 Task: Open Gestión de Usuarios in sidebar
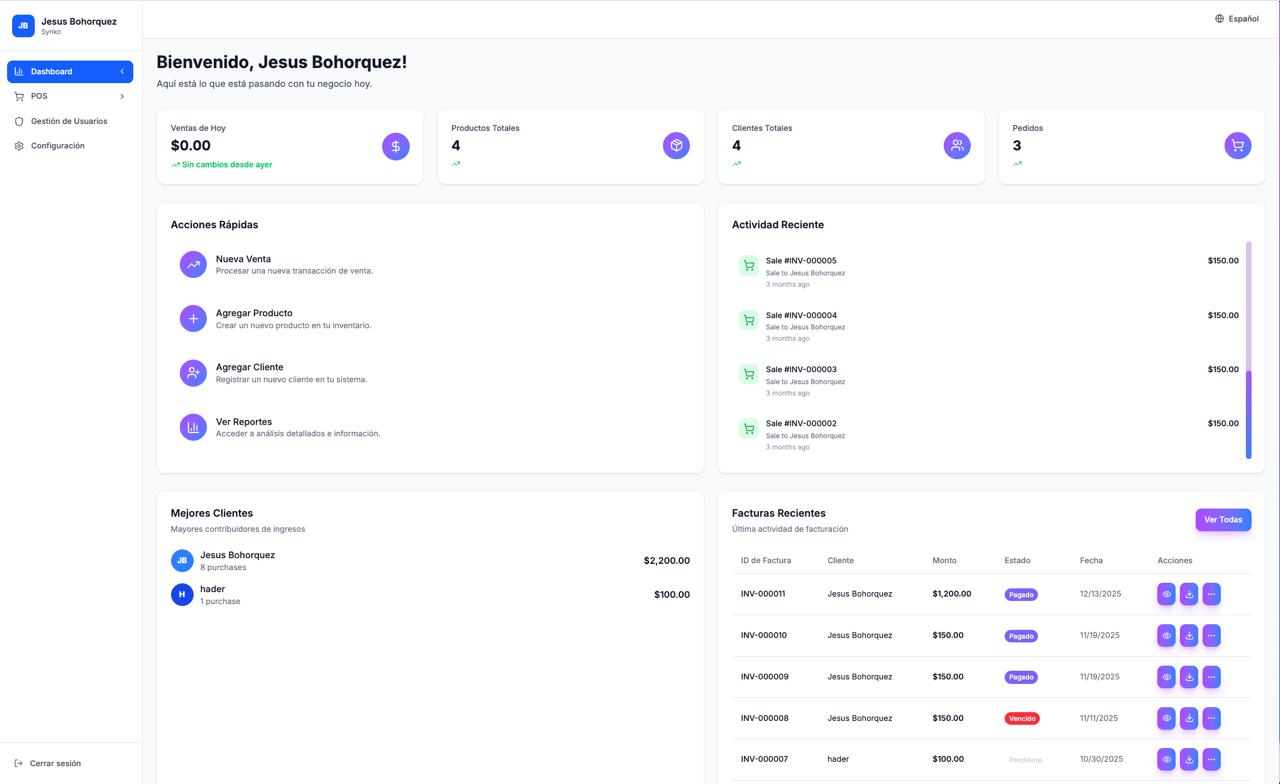69,121
